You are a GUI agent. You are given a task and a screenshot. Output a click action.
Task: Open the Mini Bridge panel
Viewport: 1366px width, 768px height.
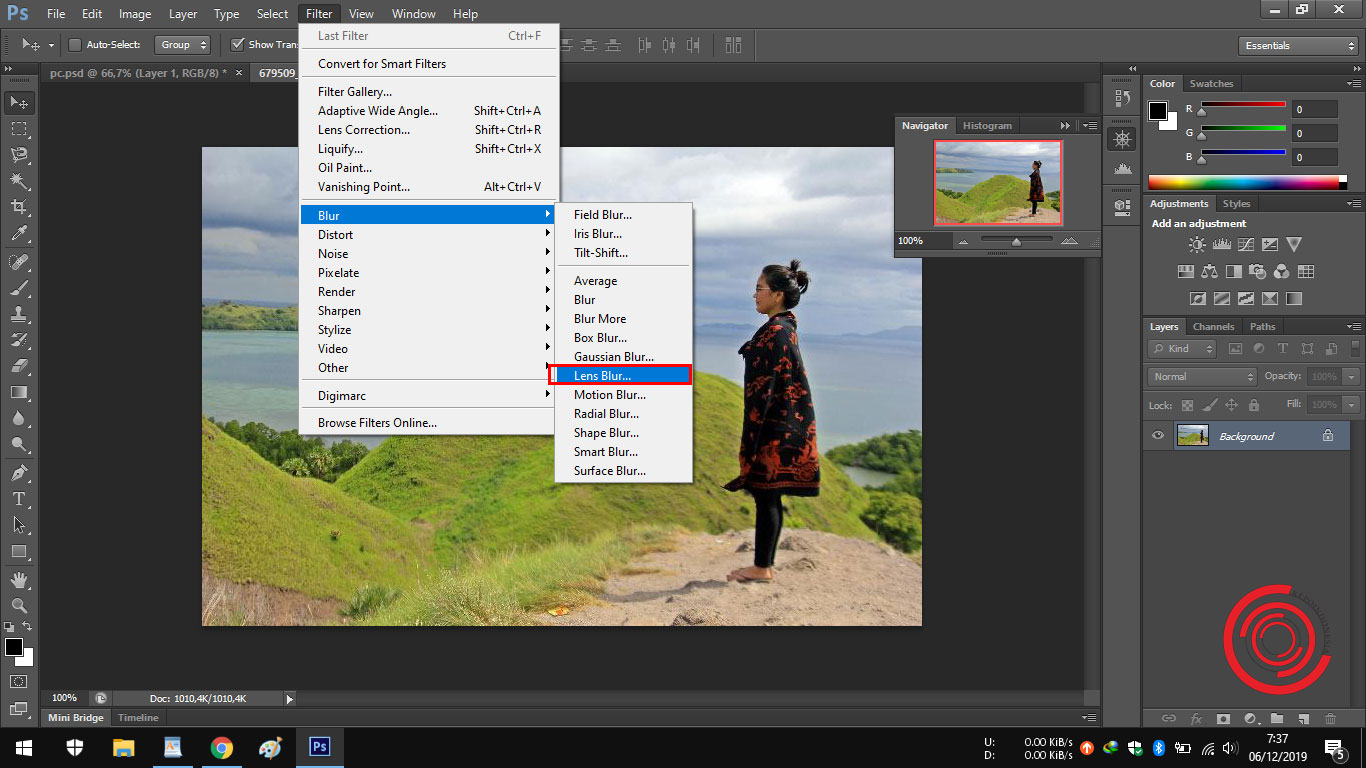click(x=75, y=717)
